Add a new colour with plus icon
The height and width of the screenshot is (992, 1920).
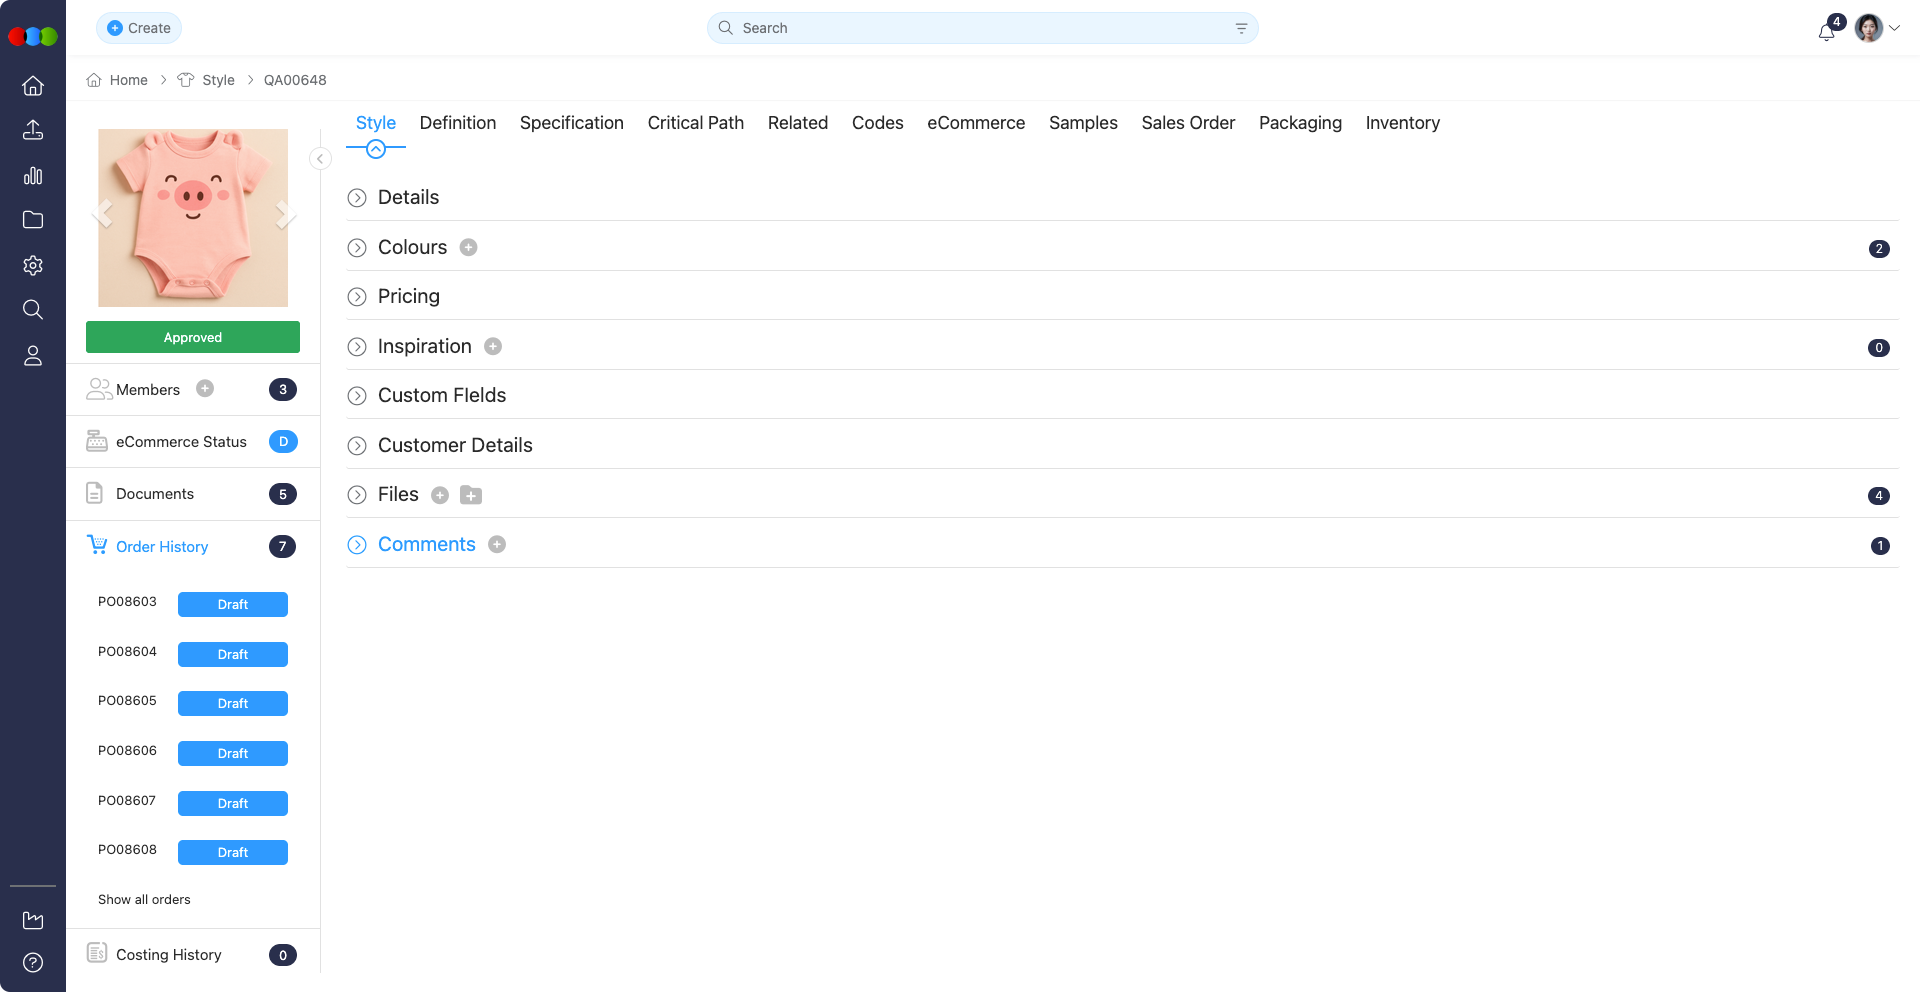pyautogui.click(x=468, y=247)
